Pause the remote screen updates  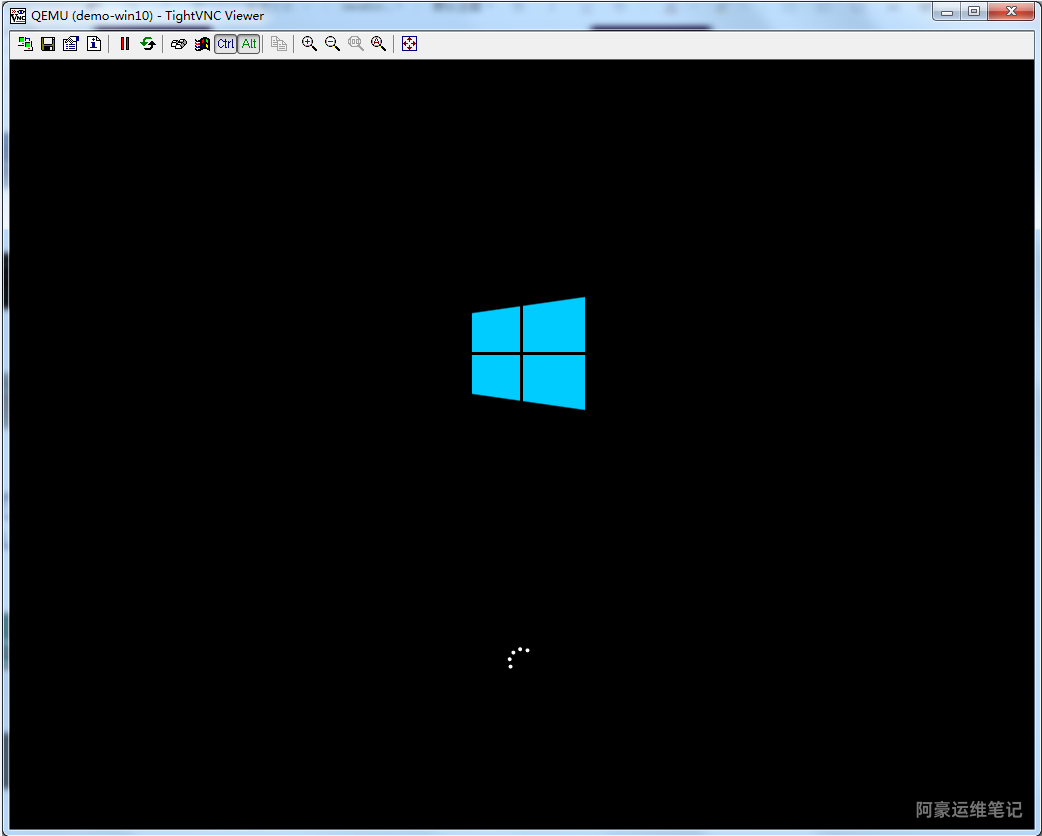click(124, 44)
